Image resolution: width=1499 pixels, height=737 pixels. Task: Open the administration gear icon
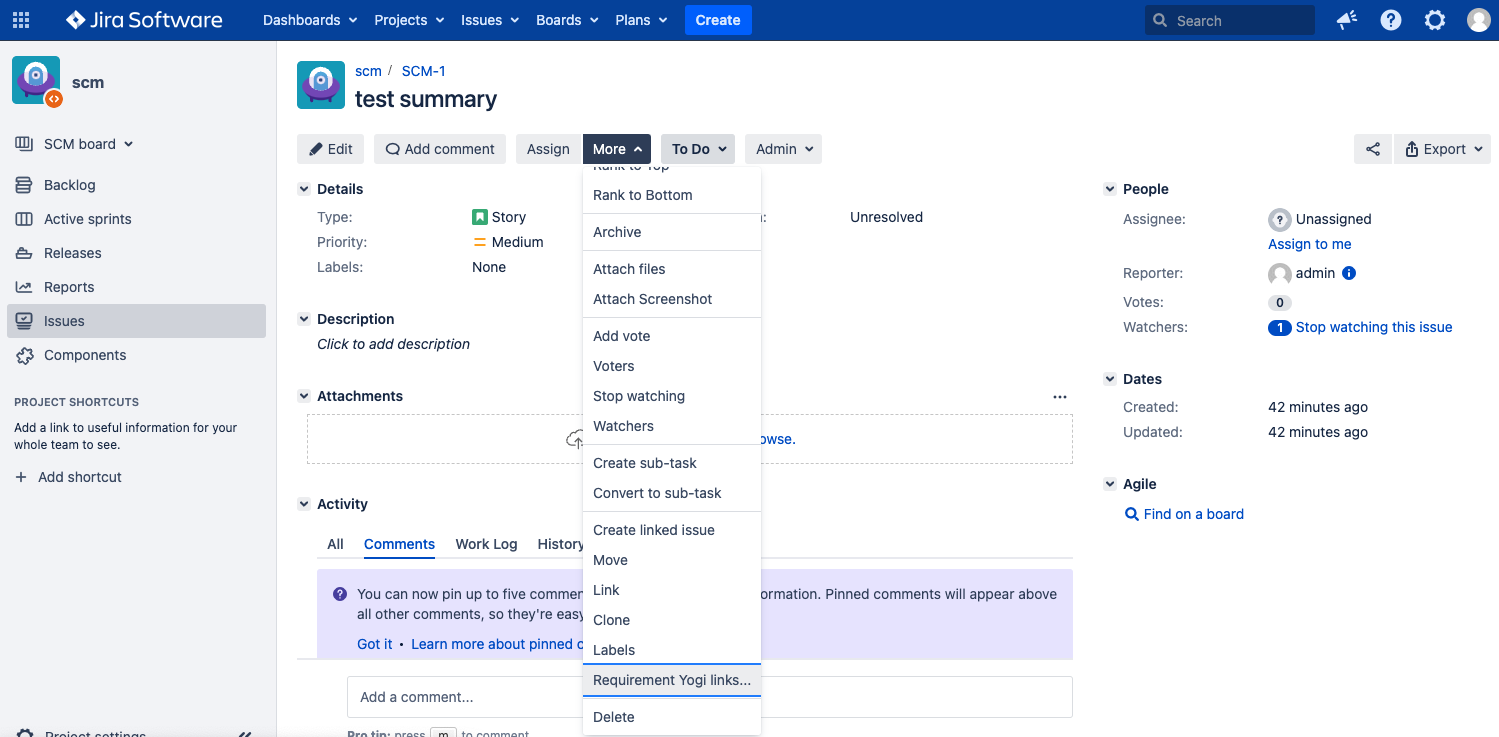(x=1435, y=20)
